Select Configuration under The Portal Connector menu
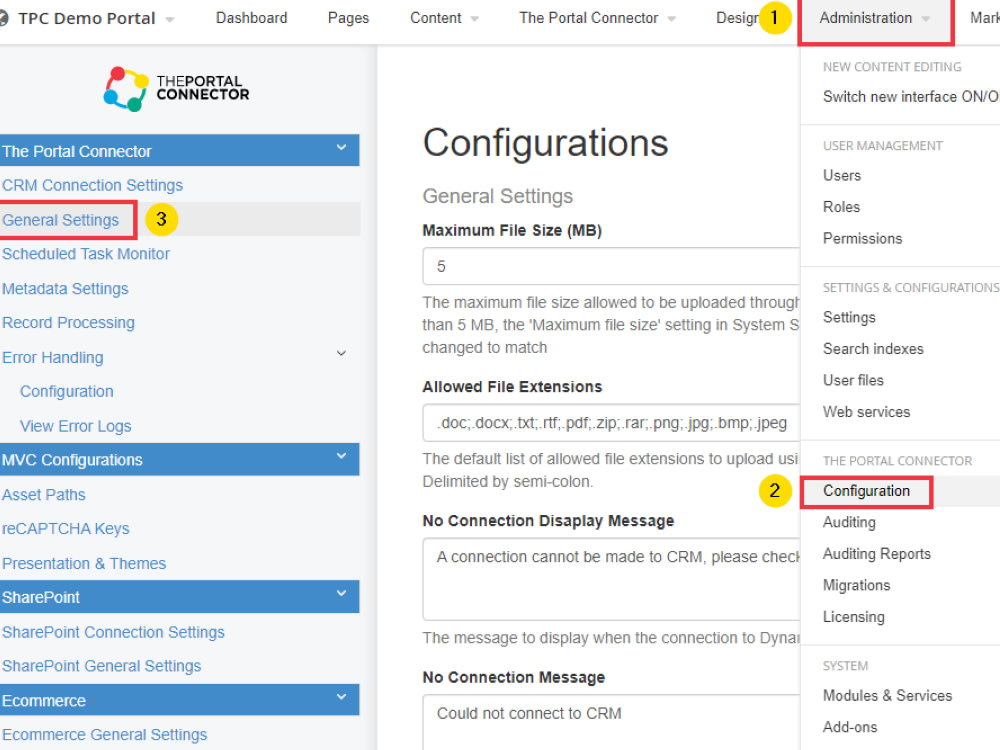The image size is (1000, 750). (866, 491)
